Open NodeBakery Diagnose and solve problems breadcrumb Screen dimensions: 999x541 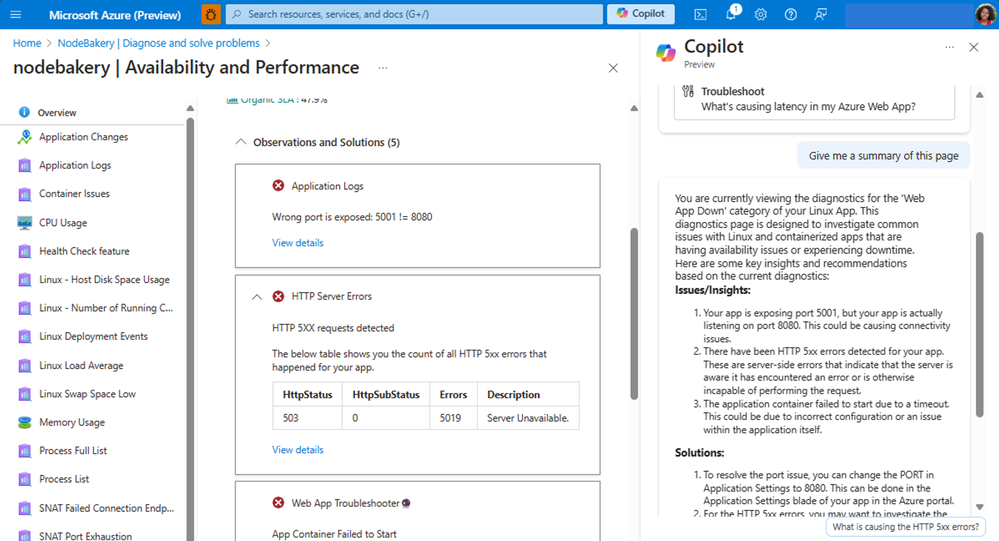tap(159, 43)
